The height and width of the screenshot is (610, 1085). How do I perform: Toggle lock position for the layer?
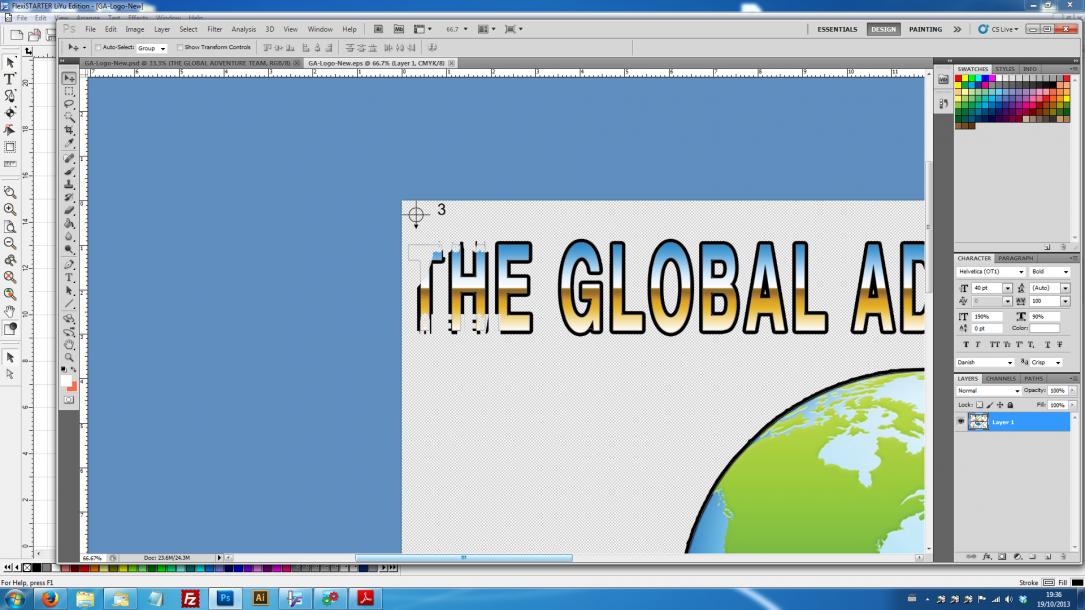(x=1000, y=405)
